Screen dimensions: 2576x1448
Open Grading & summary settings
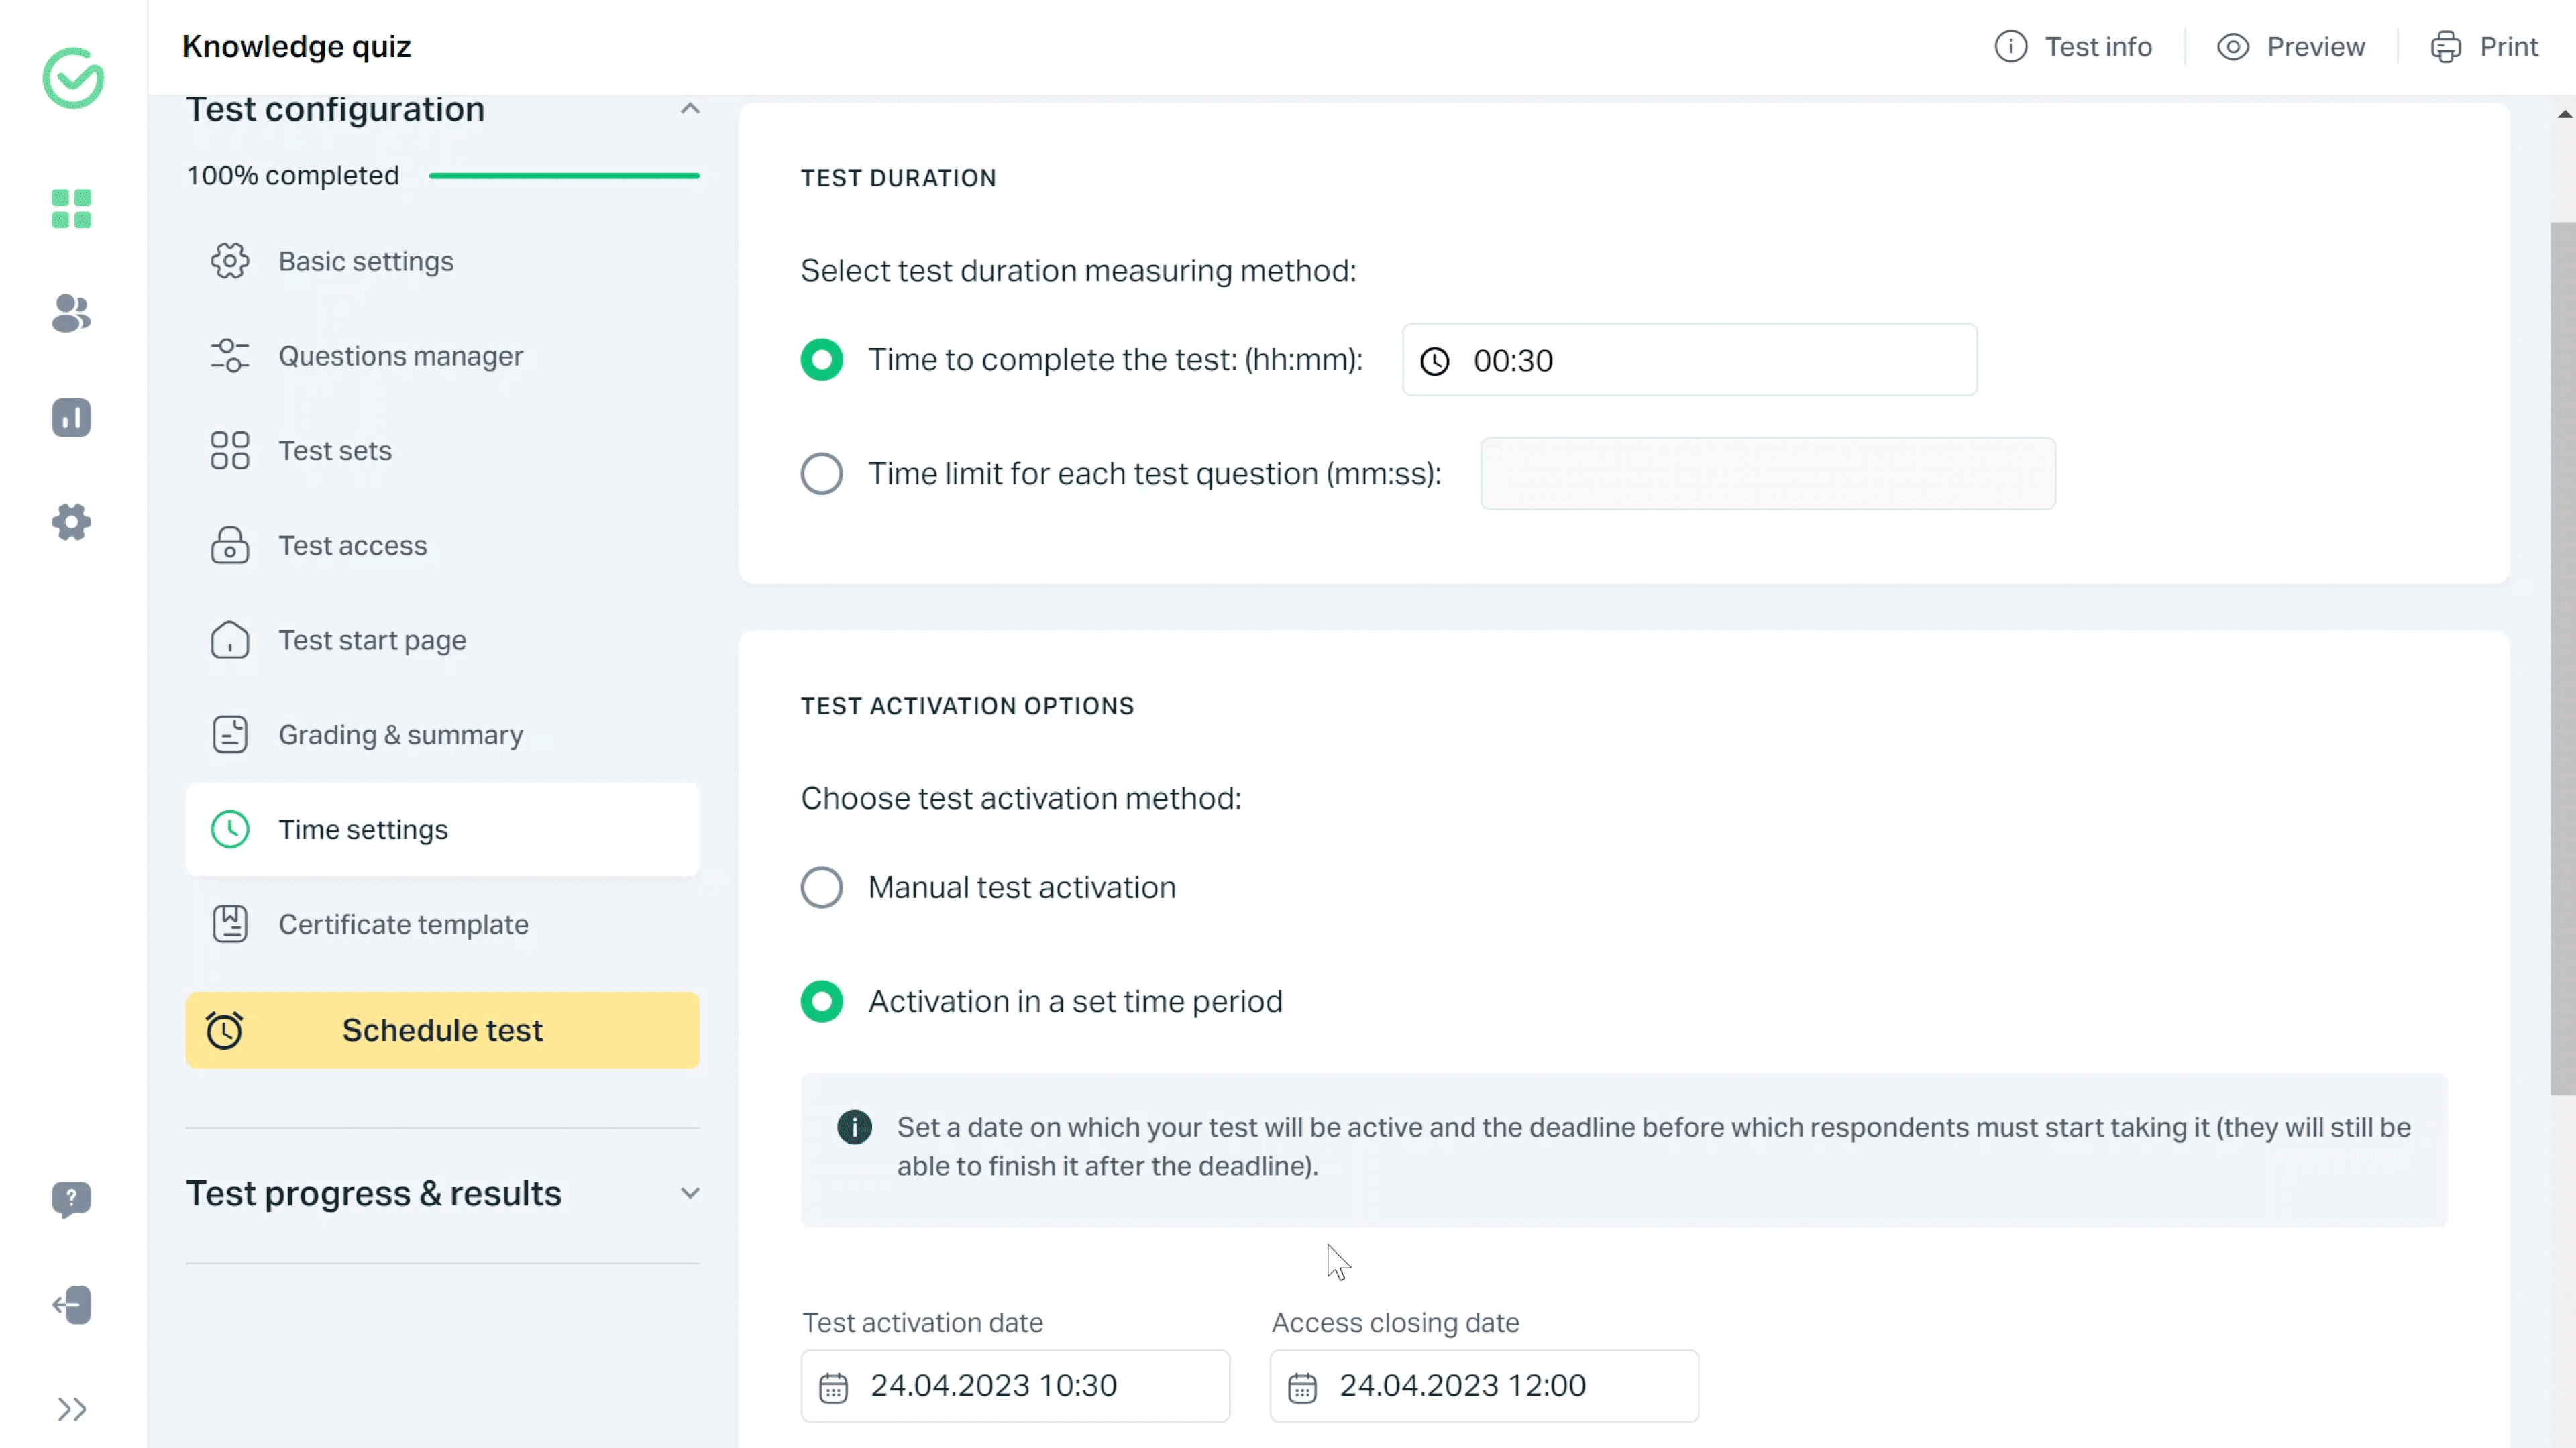[400, 735]
